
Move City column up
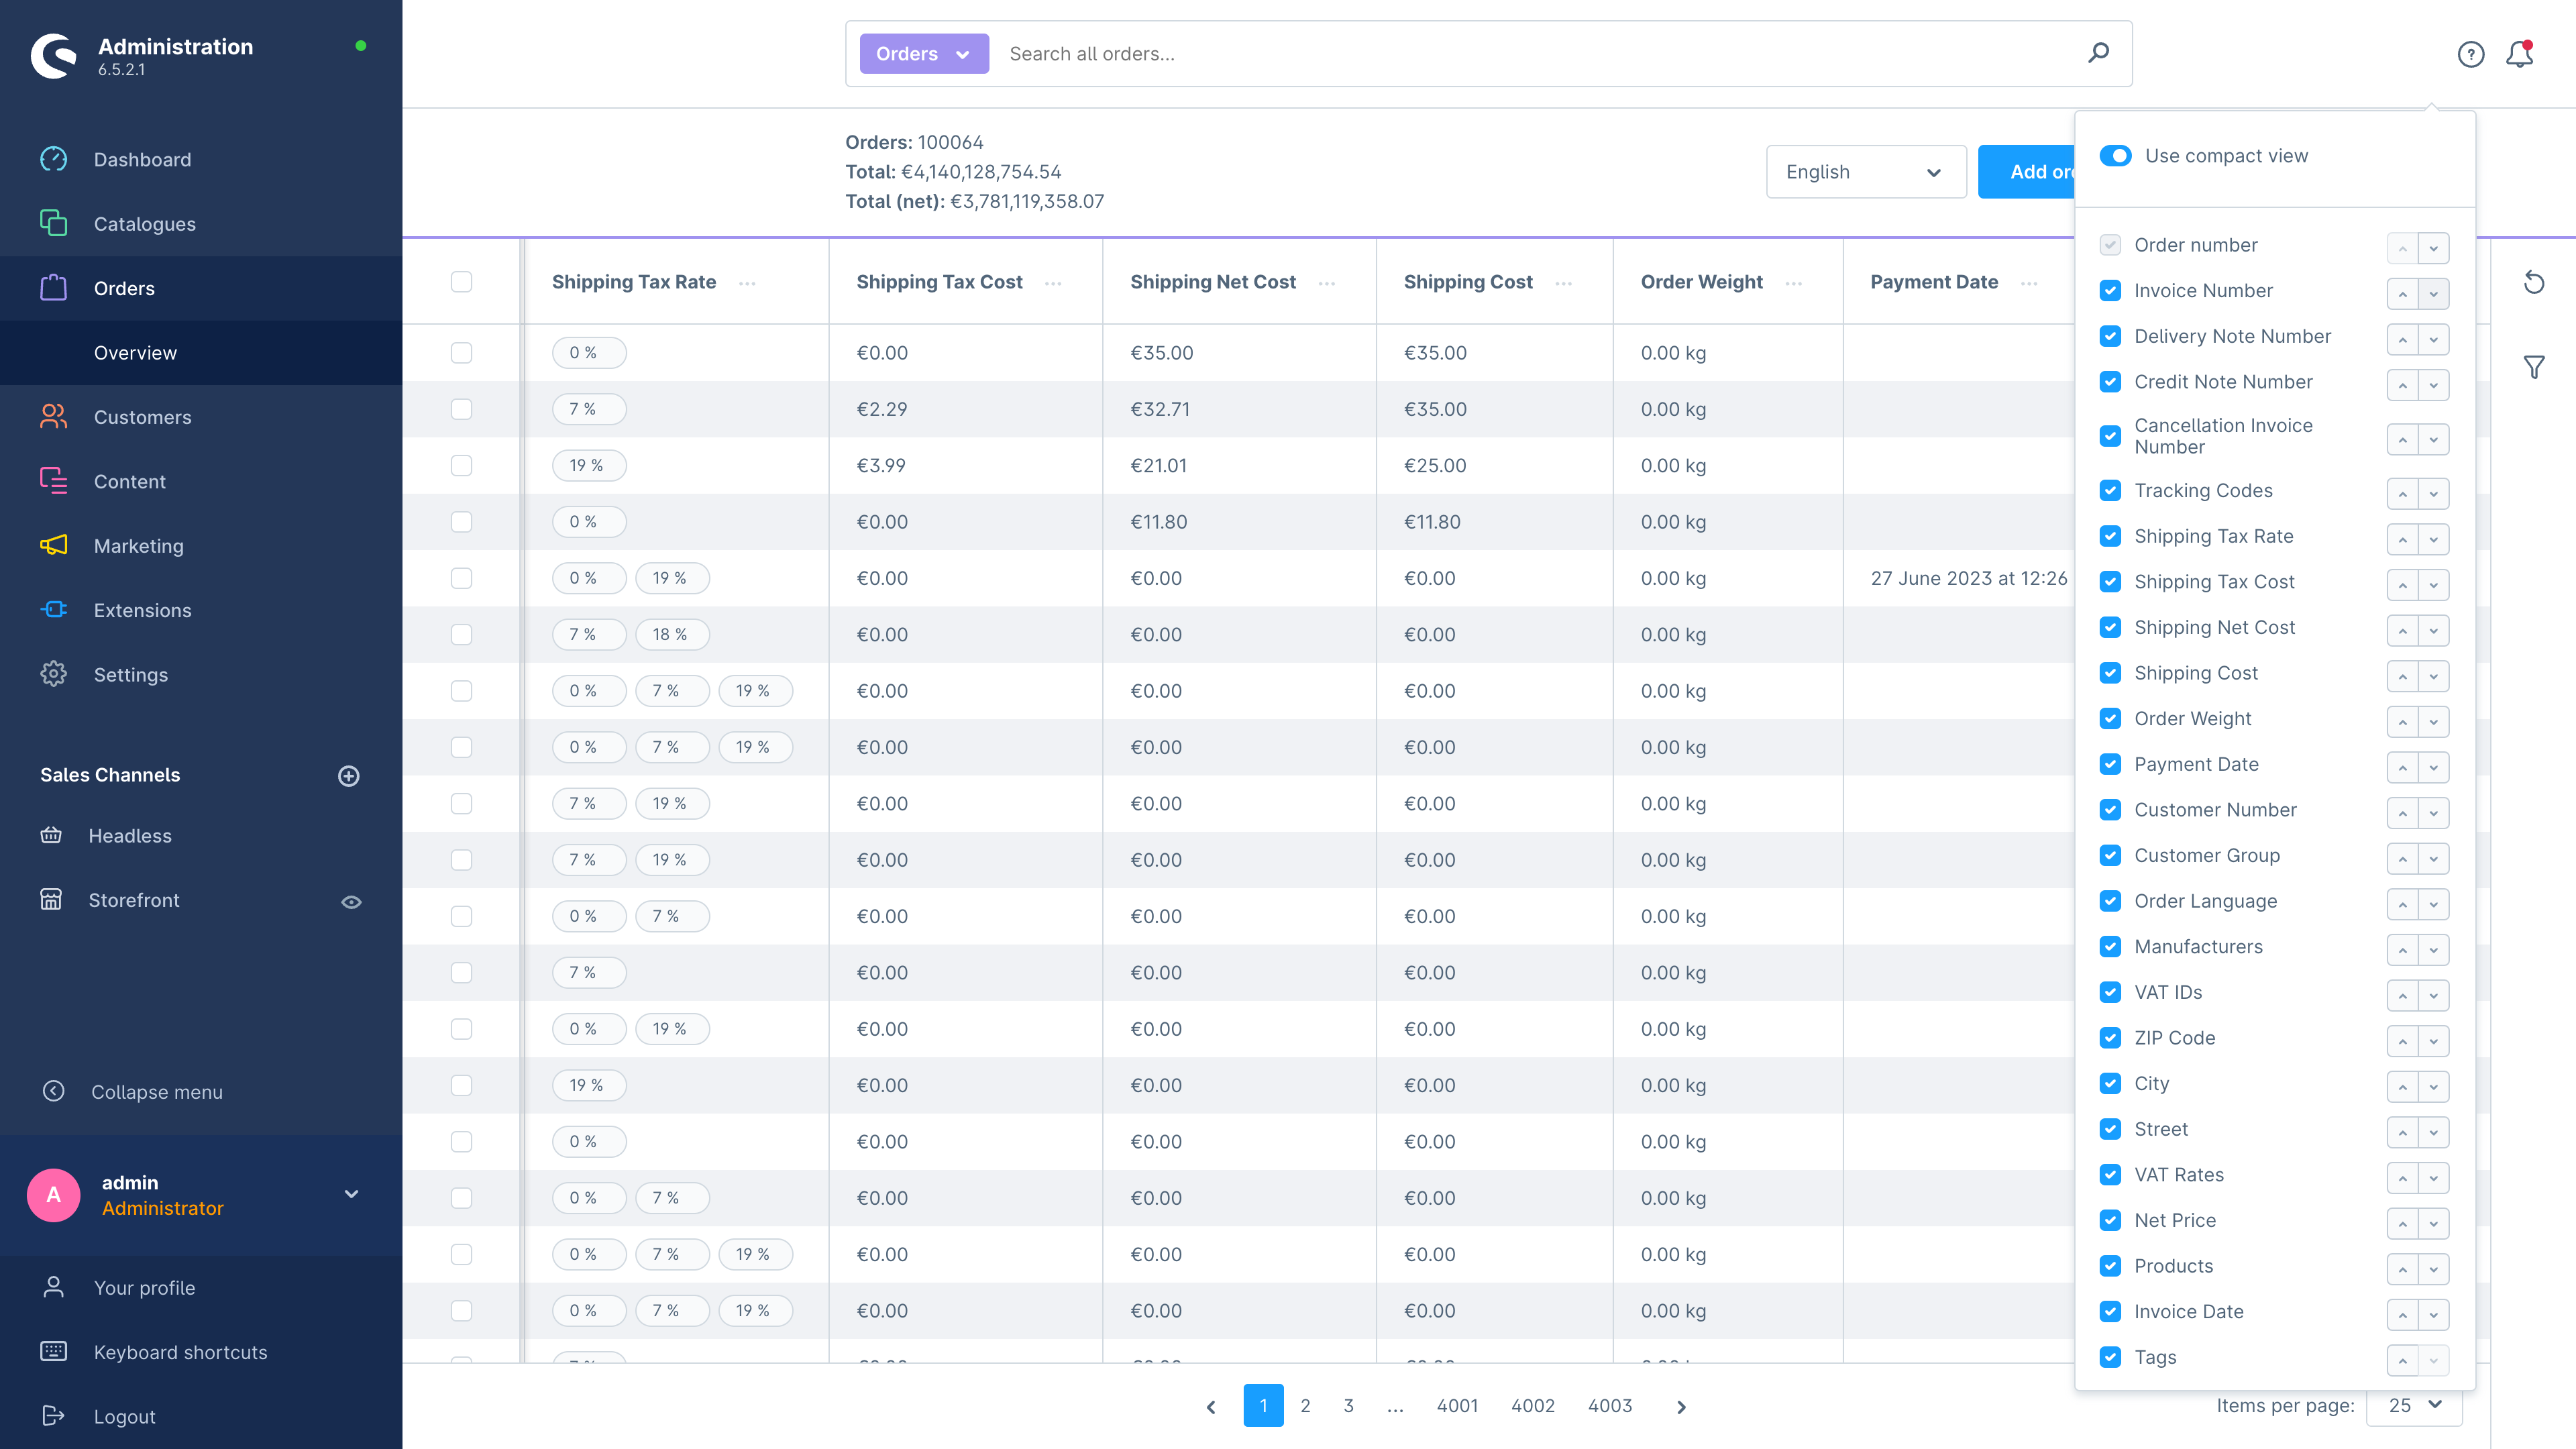(2402, 1087)
